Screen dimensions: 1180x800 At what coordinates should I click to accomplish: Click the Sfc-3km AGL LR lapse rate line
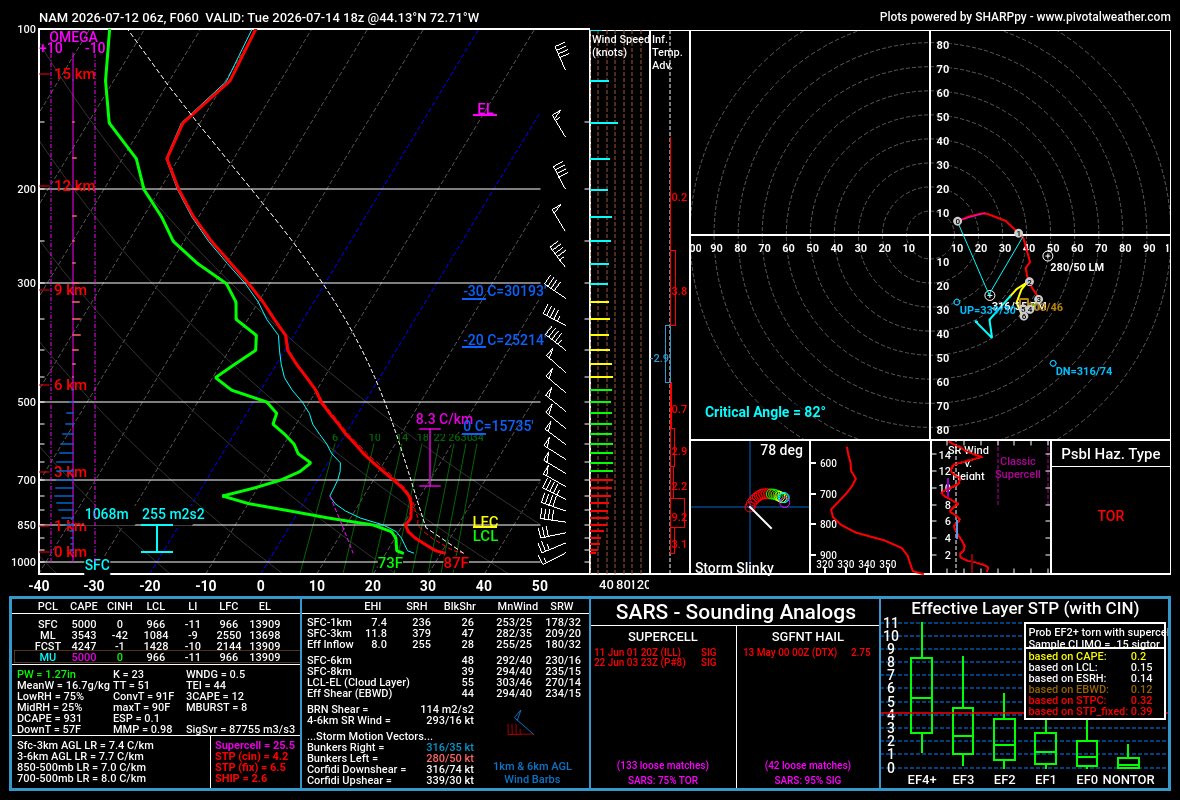click(85, 745)
